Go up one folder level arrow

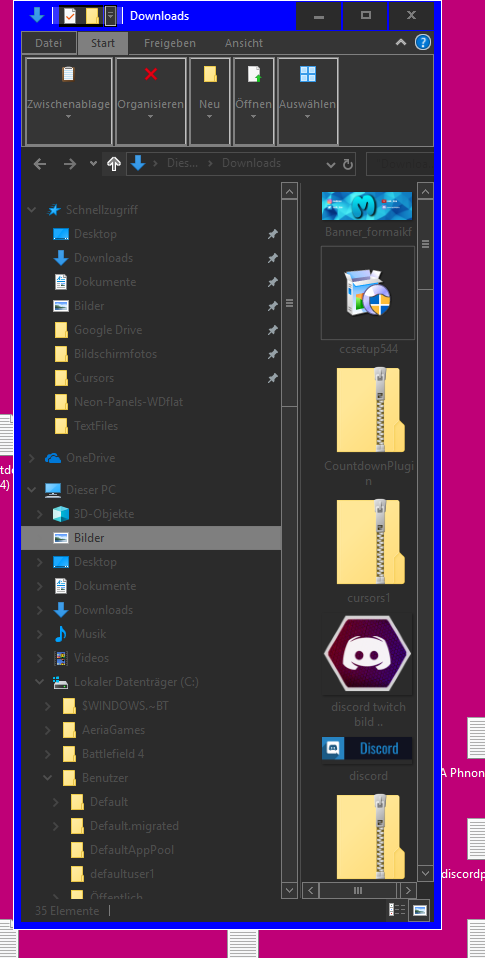pos(114,163)
